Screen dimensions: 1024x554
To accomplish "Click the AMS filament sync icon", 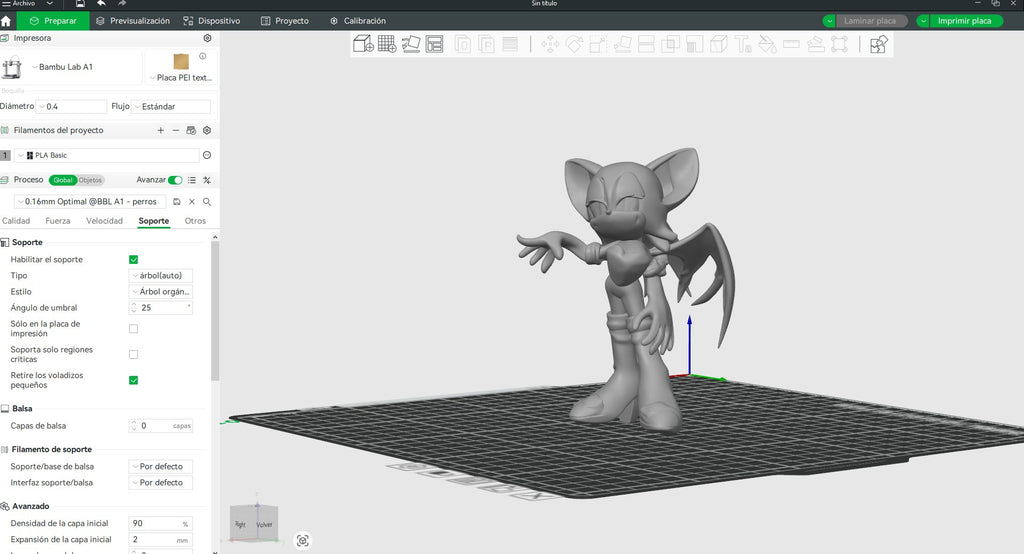I will (191, 130).
